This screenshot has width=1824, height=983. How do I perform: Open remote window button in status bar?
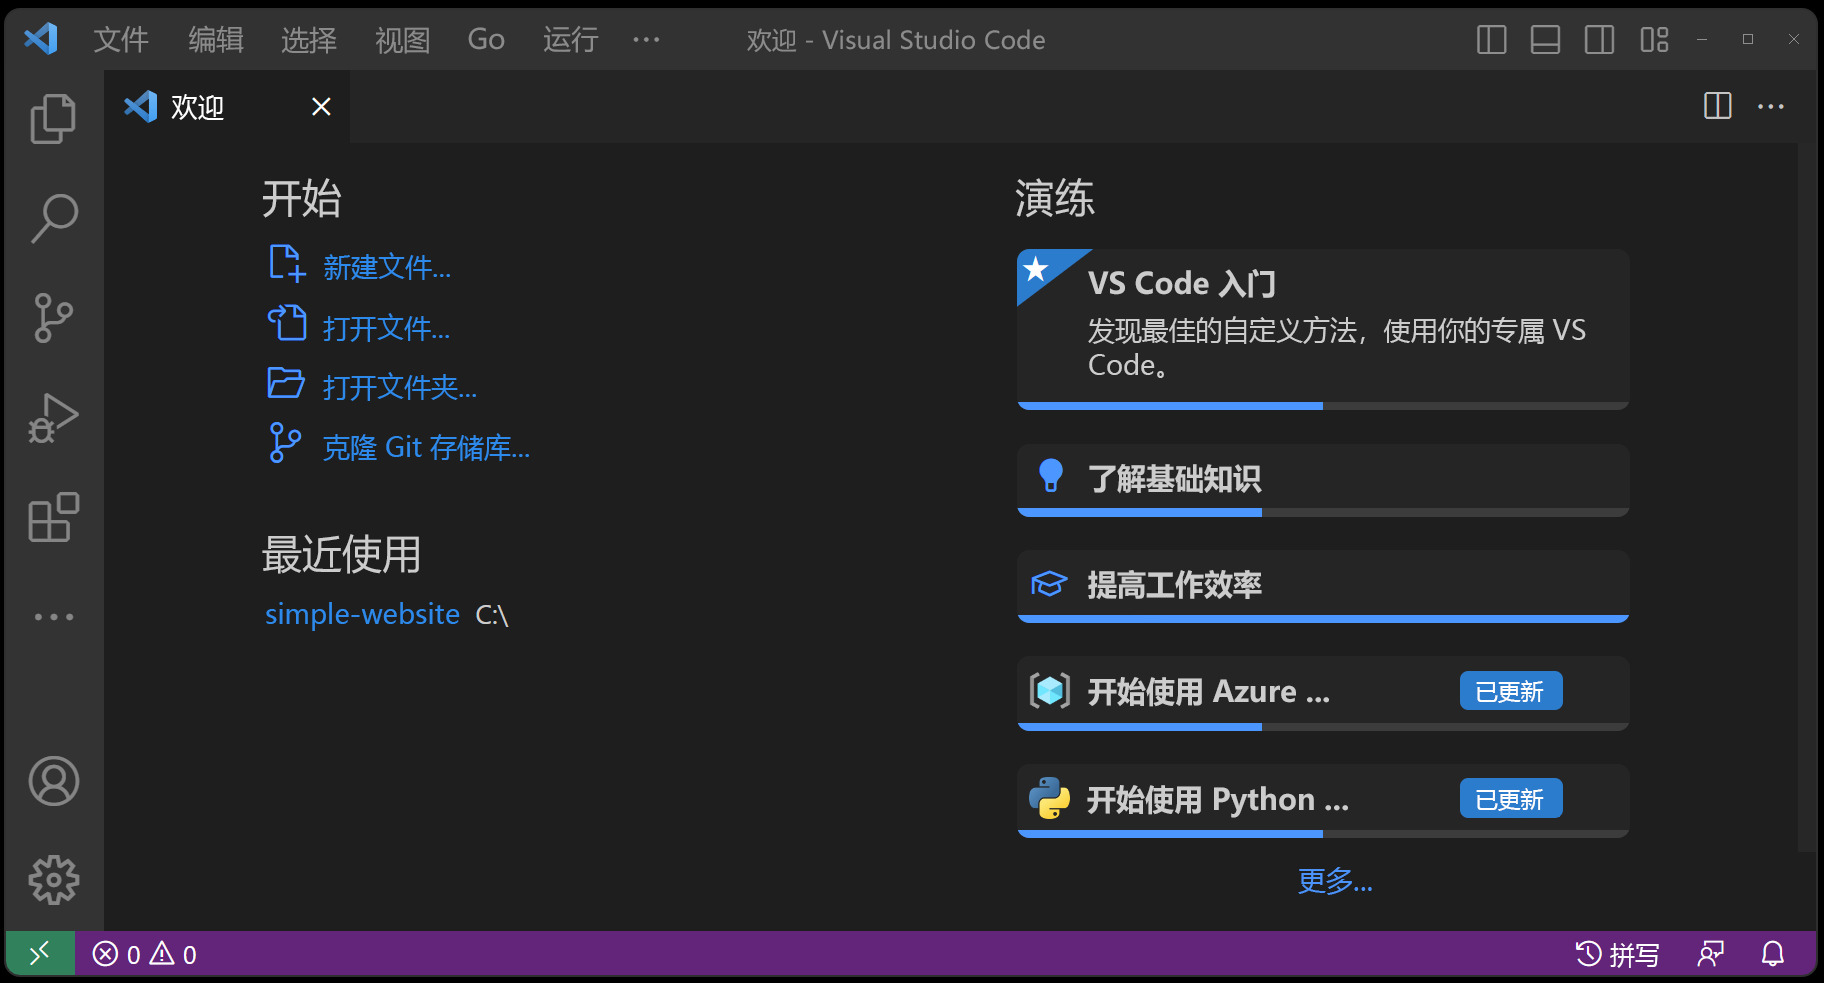tap(40, 954)
